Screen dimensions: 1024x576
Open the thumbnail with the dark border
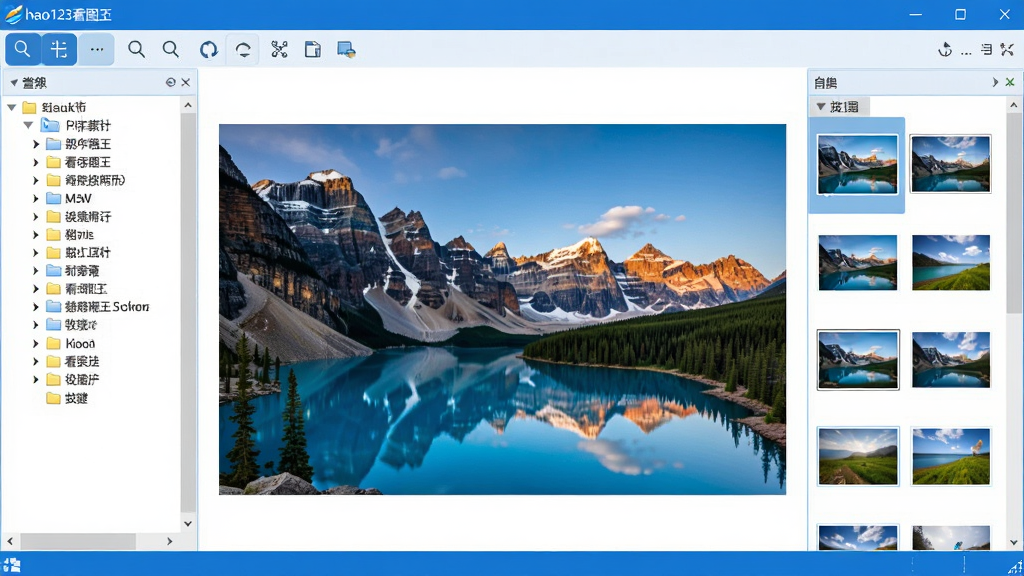858,360
